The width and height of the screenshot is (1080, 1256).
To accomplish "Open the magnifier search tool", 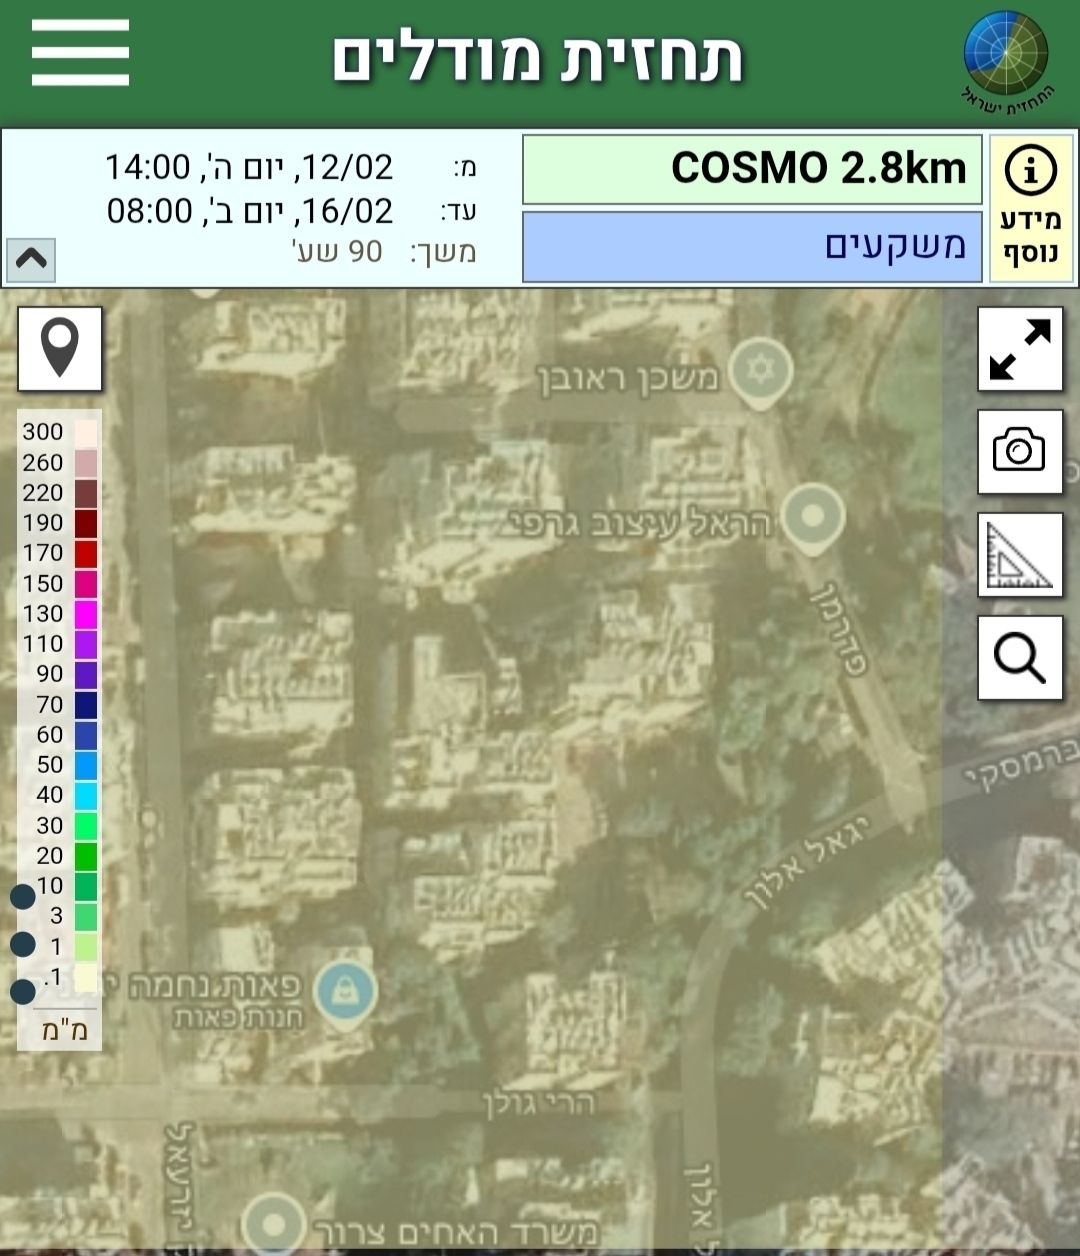I will coord(1020,658).
